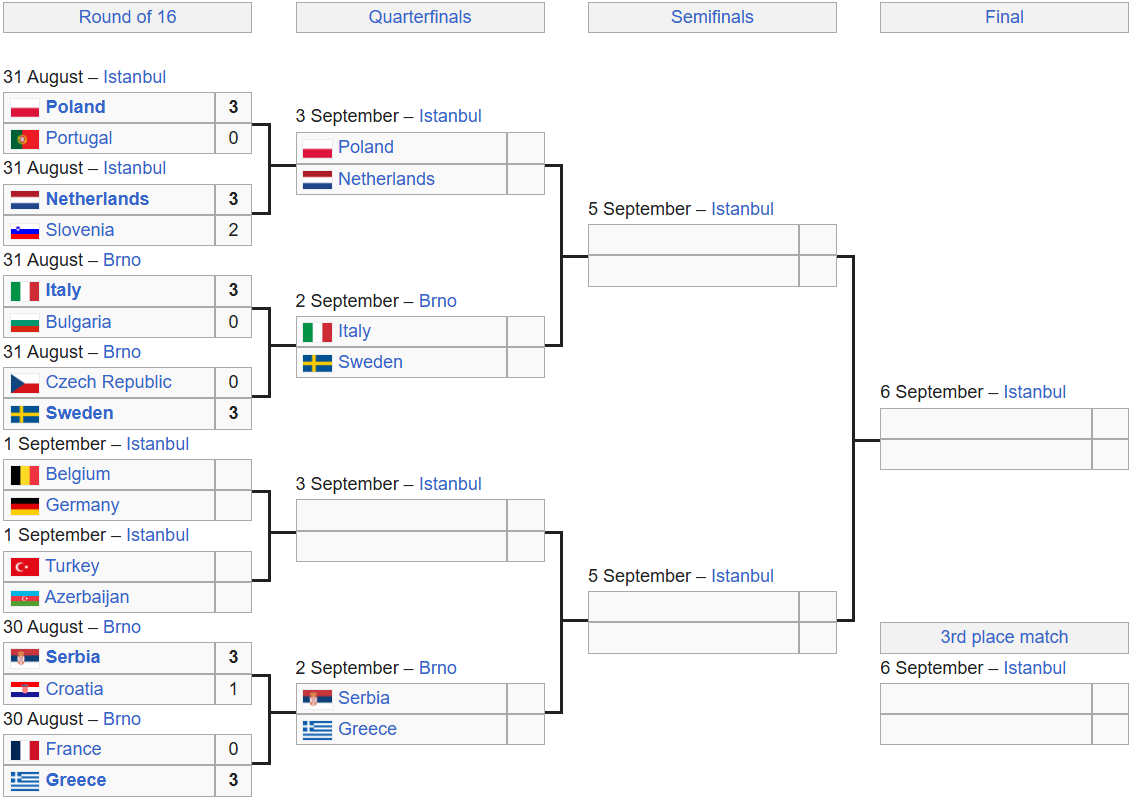Open the Semifinals header link

(x=712, y=17)
